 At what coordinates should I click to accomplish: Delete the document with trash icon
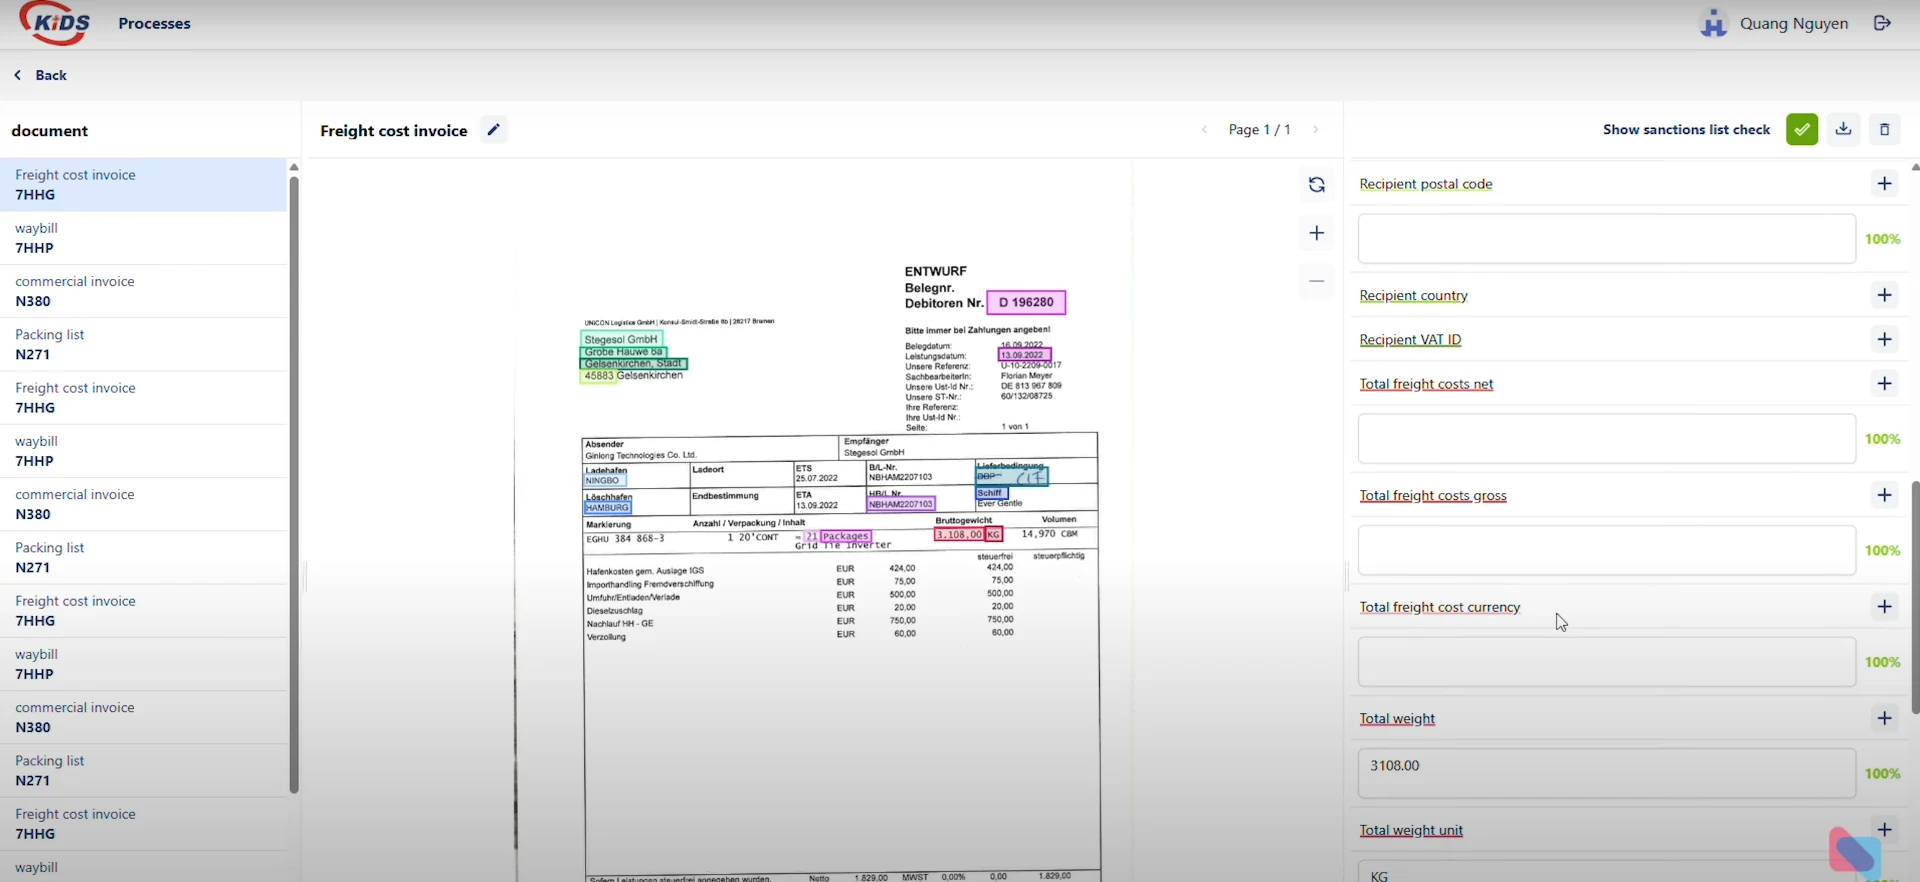click(x=1884, y=130)
